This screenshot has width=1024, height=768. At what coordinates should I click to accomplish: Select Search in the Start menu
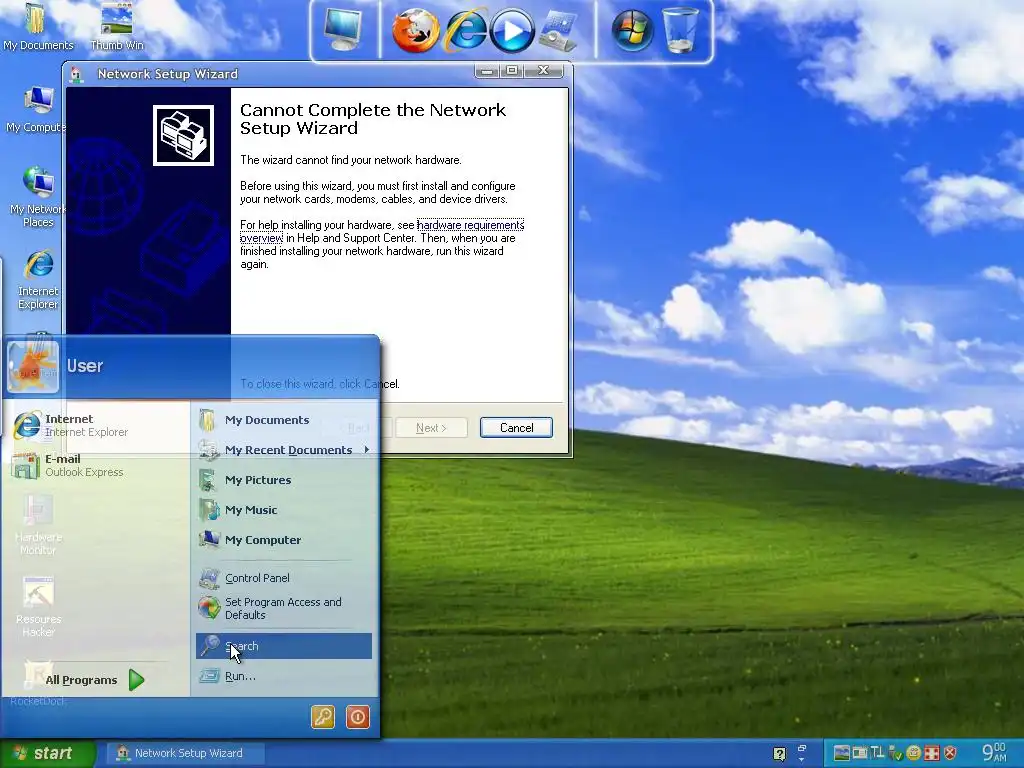point(283,646)
